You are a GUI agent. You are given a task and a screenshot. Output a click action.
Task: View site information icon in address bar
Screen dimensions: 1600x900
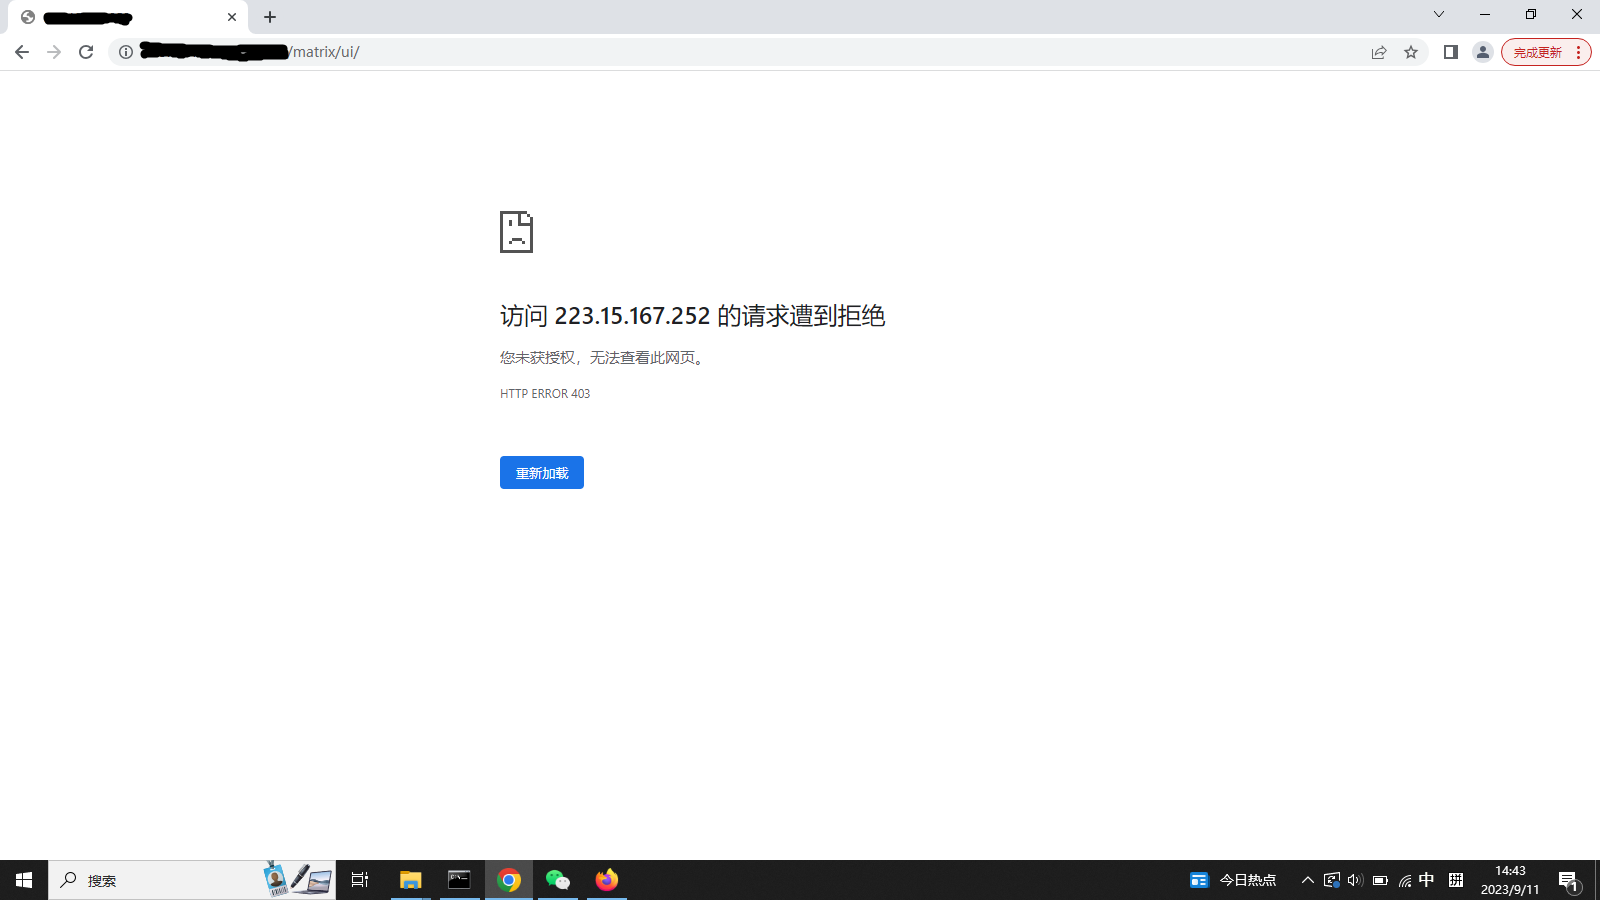(126, 52)
